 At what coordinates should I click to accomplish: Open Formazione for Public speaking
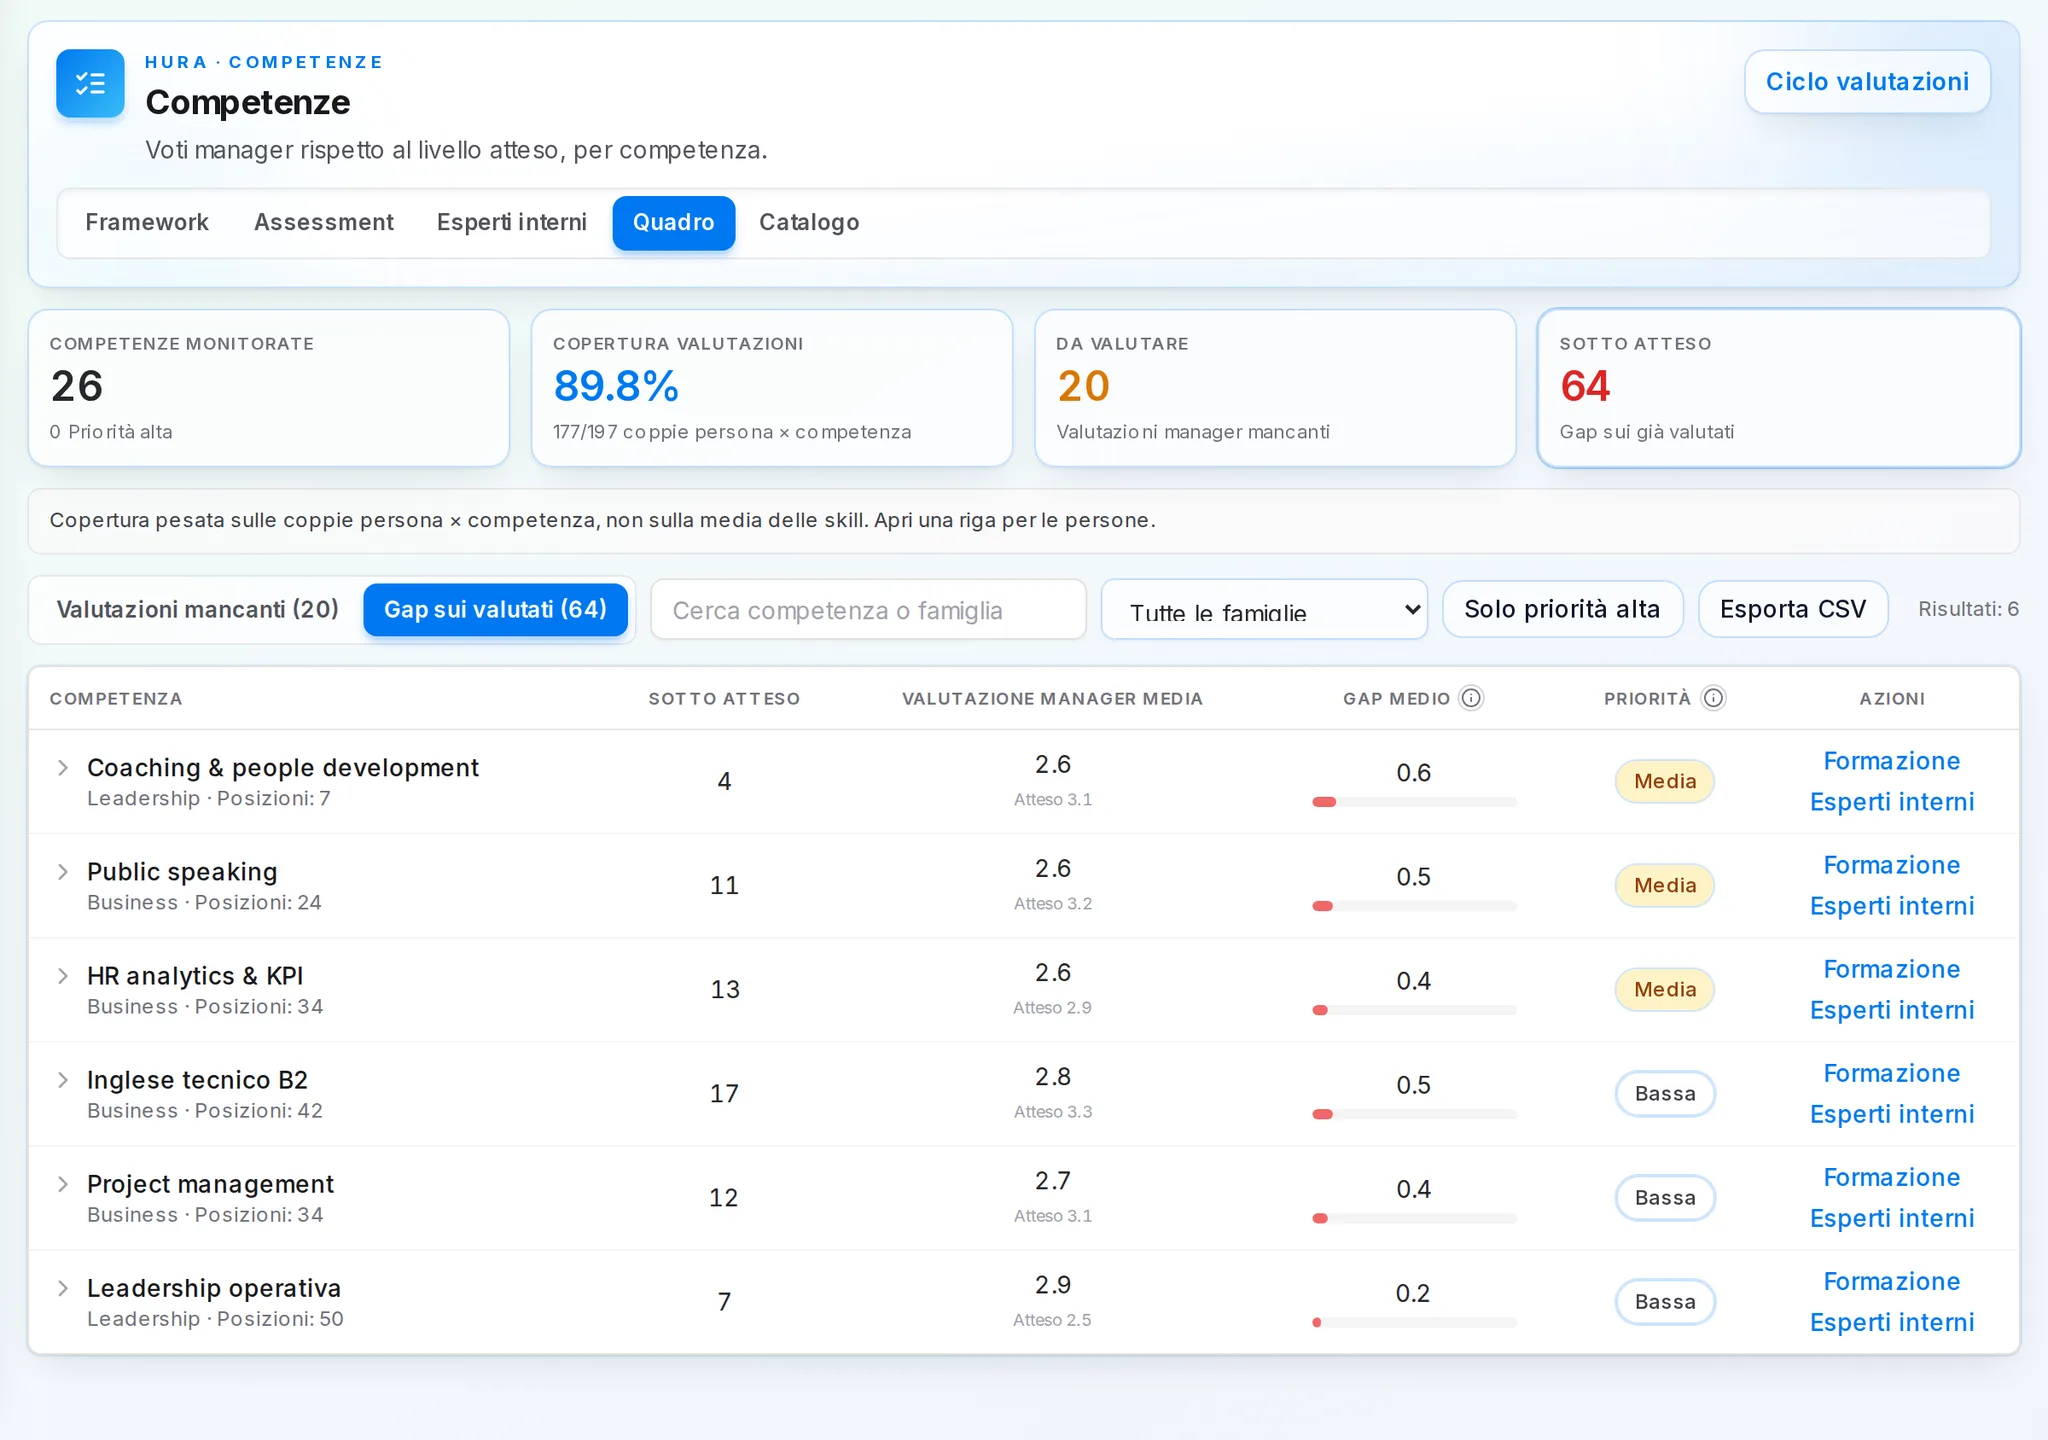1891,865
